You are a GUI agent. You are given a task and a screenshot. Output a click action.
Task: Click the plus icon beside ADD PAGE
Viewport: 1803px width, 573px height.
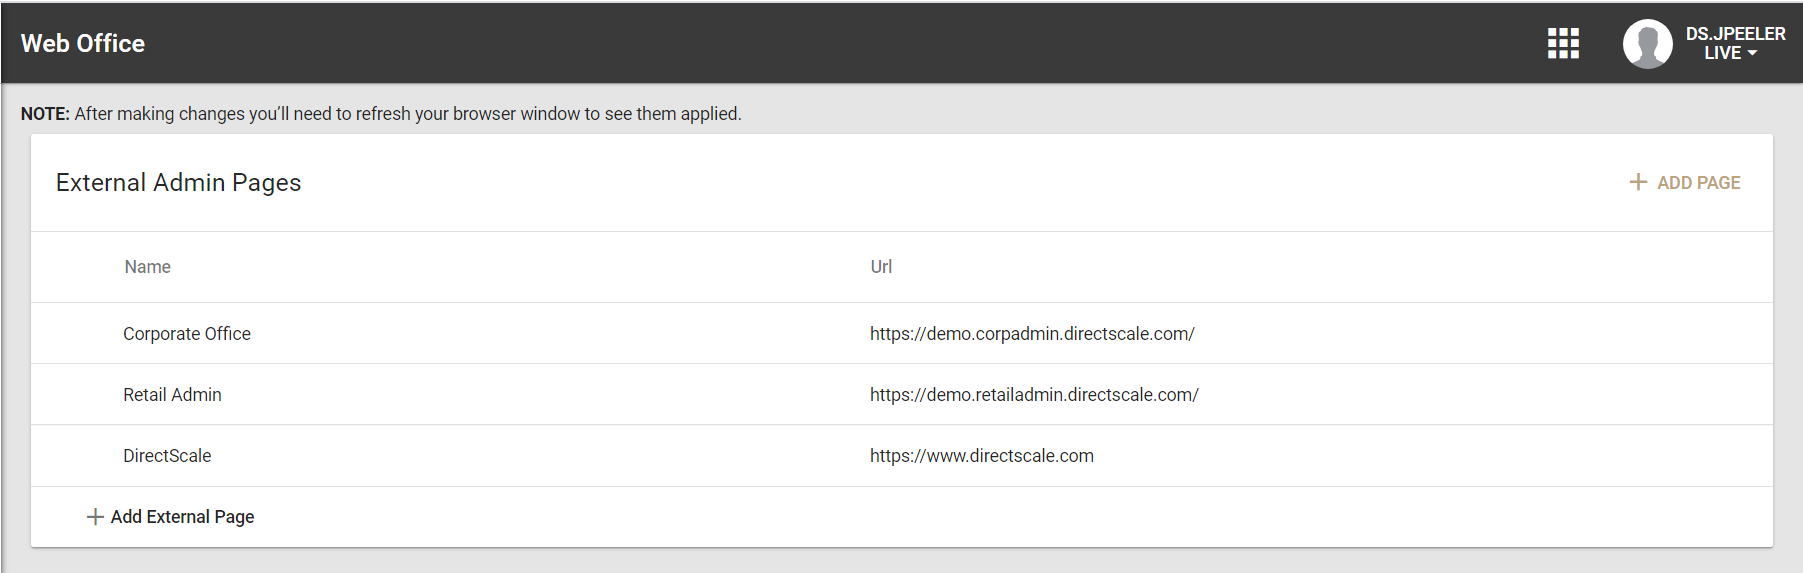(x=1638, y=182)
